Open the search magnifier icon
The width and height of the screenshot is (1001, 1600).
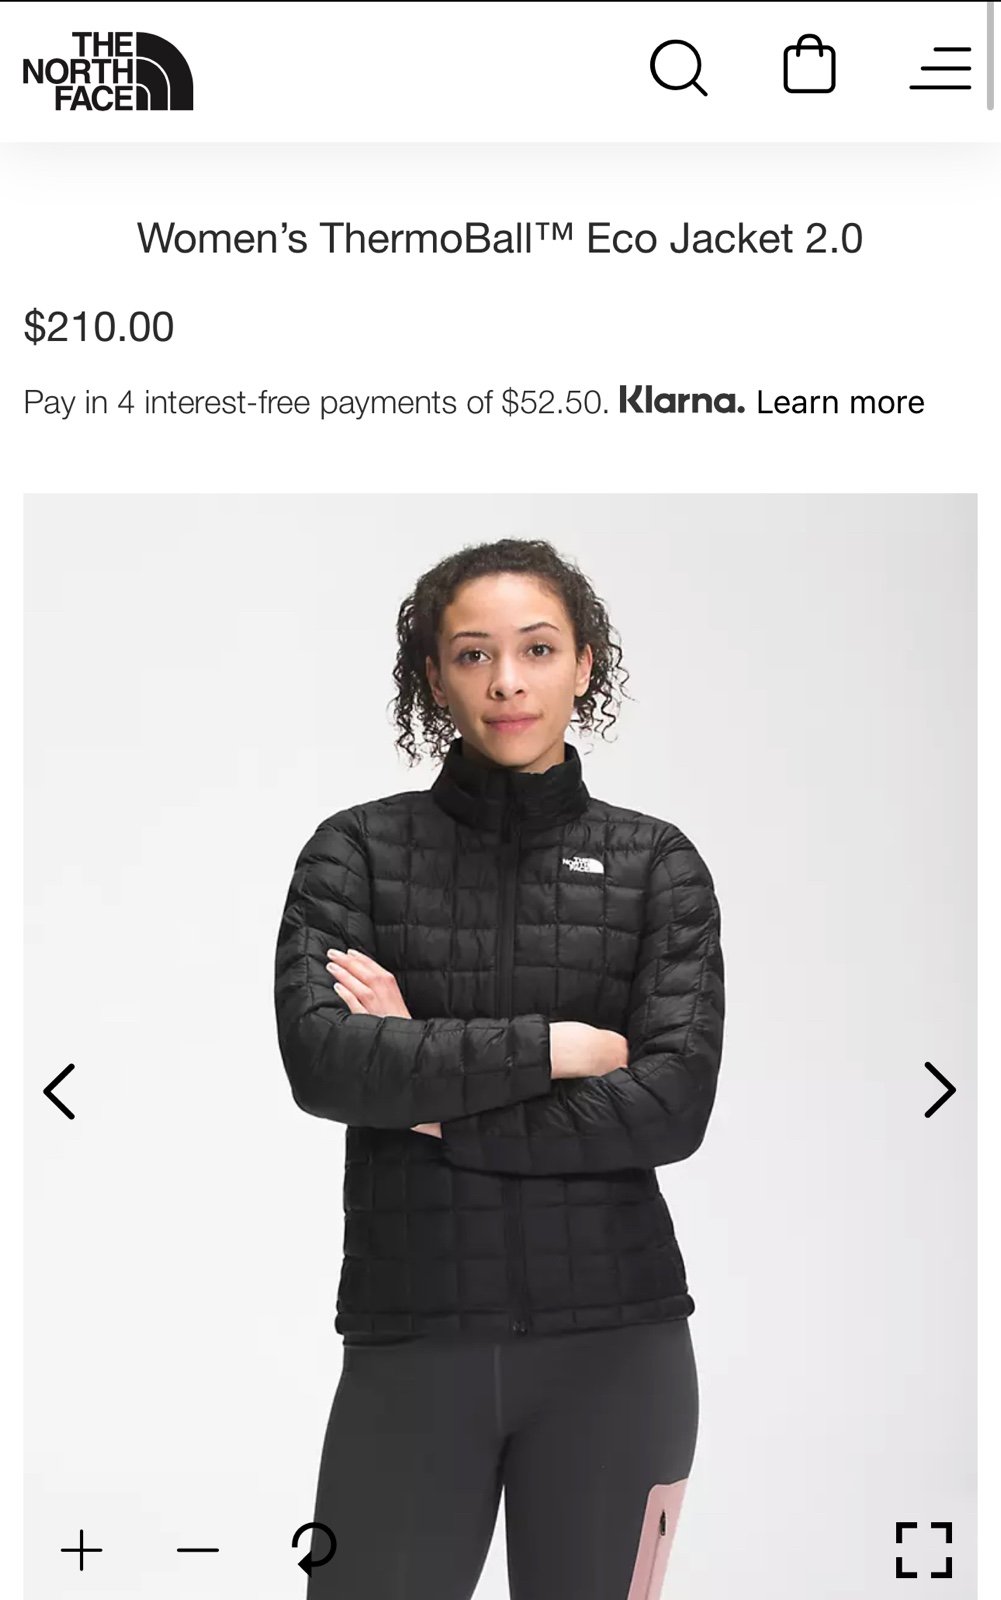[679, 68]
